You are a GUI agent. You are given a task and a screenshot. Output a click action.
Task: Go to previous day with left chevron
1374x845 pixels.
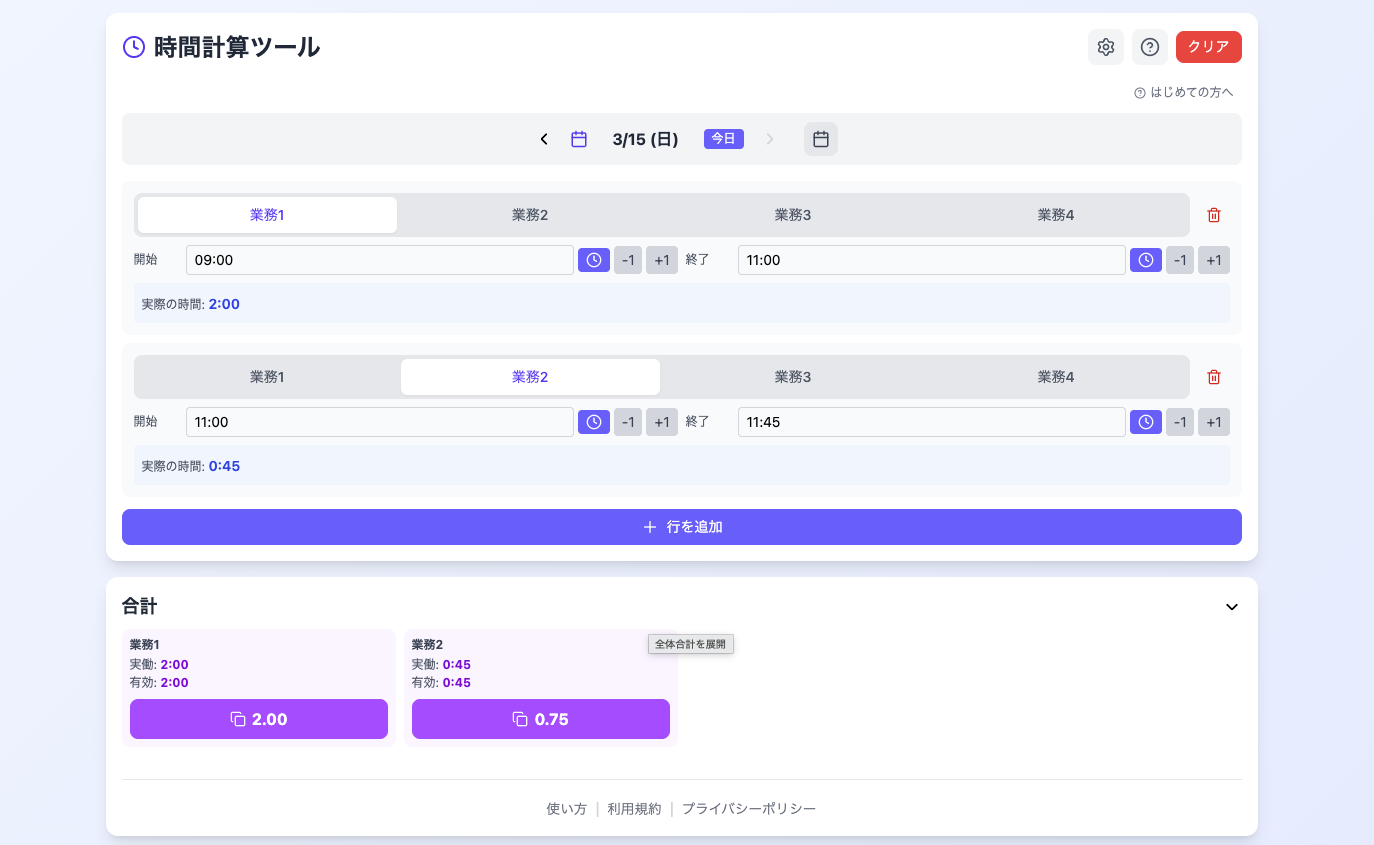pos(543,139)
